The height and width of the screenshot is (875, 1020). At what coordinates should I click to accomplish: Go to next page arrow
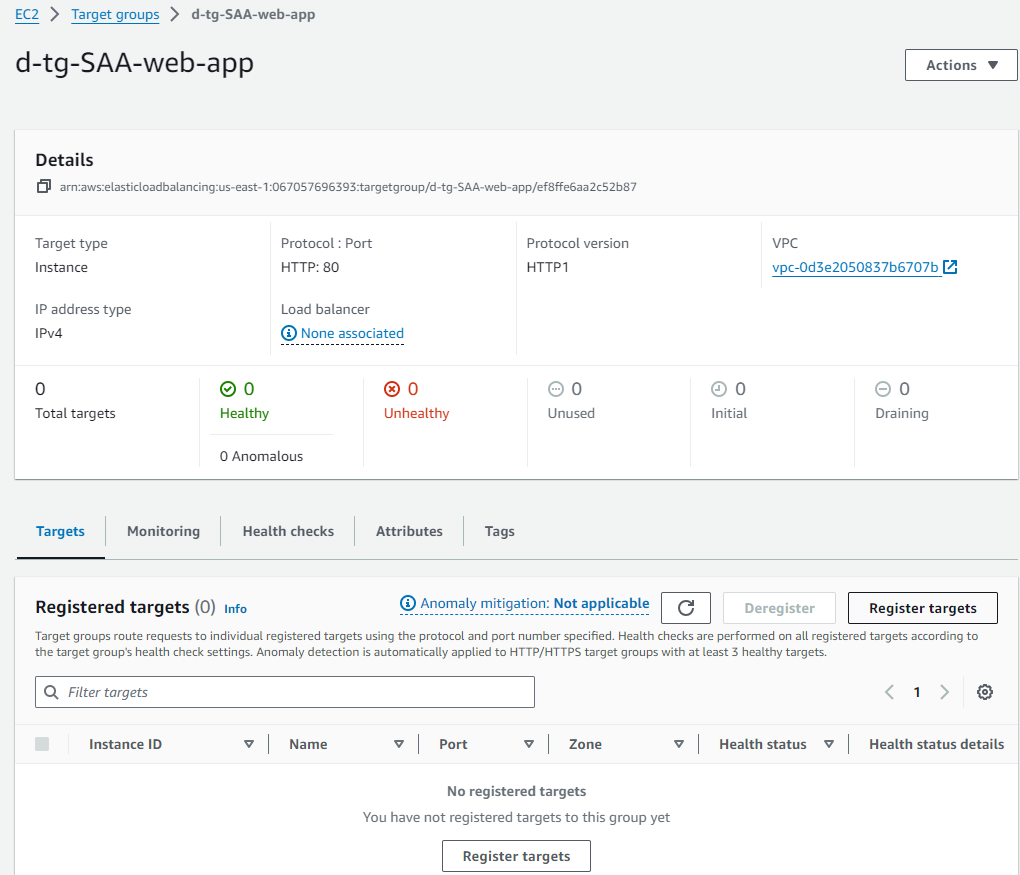pyautogui.click(x=944, y=692)
